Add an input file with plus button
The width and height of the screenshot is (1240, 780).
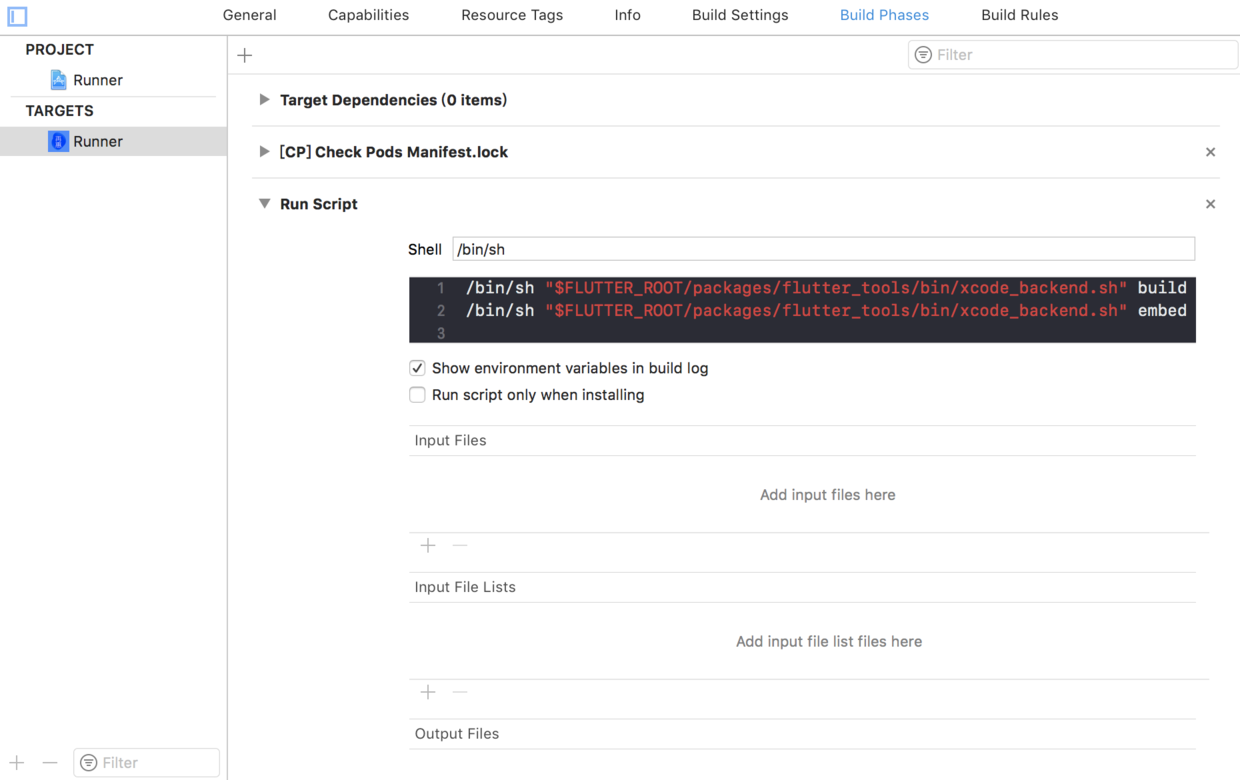coord(428,545)
